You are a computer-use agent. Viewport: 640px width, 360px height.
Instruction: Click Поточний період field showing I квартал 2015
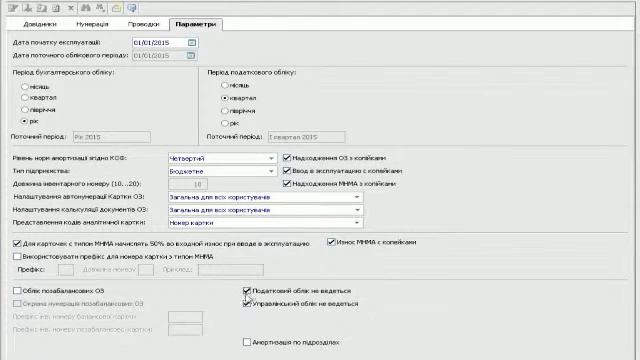tap(307, 137)
